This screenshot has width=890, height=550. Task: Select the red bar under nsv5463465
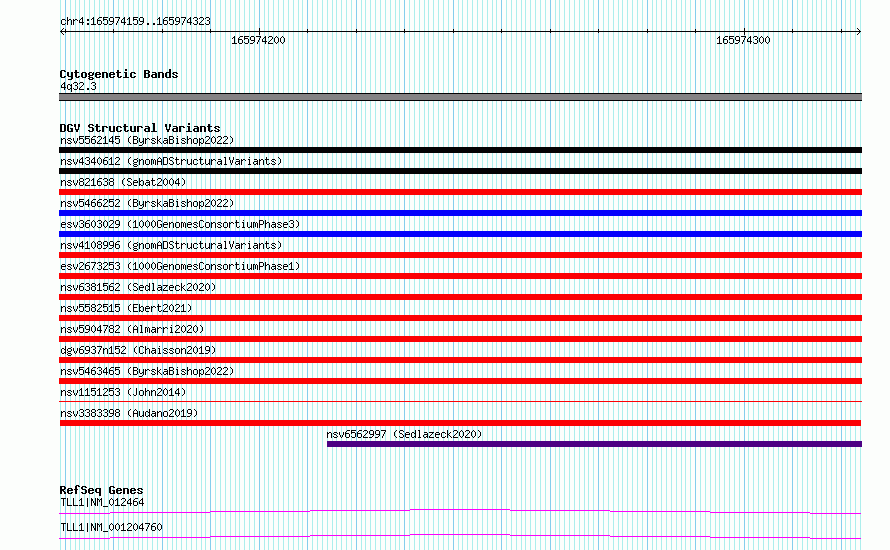pyautogui.click(x=460, y=381)
